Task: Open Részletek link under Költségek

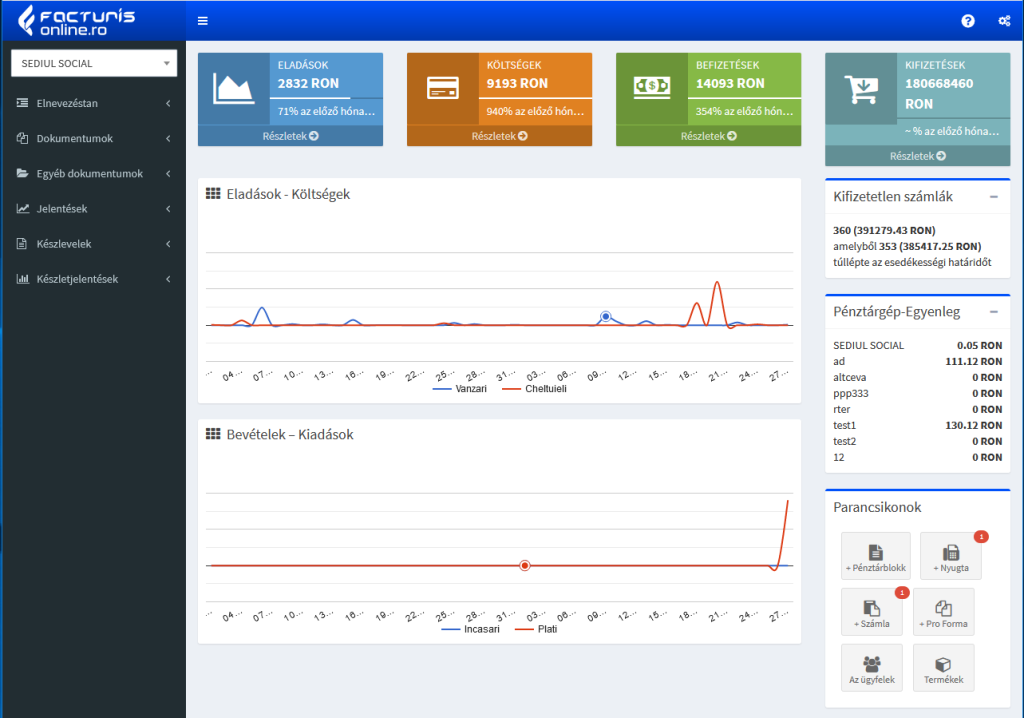Action: pos(500,136)
